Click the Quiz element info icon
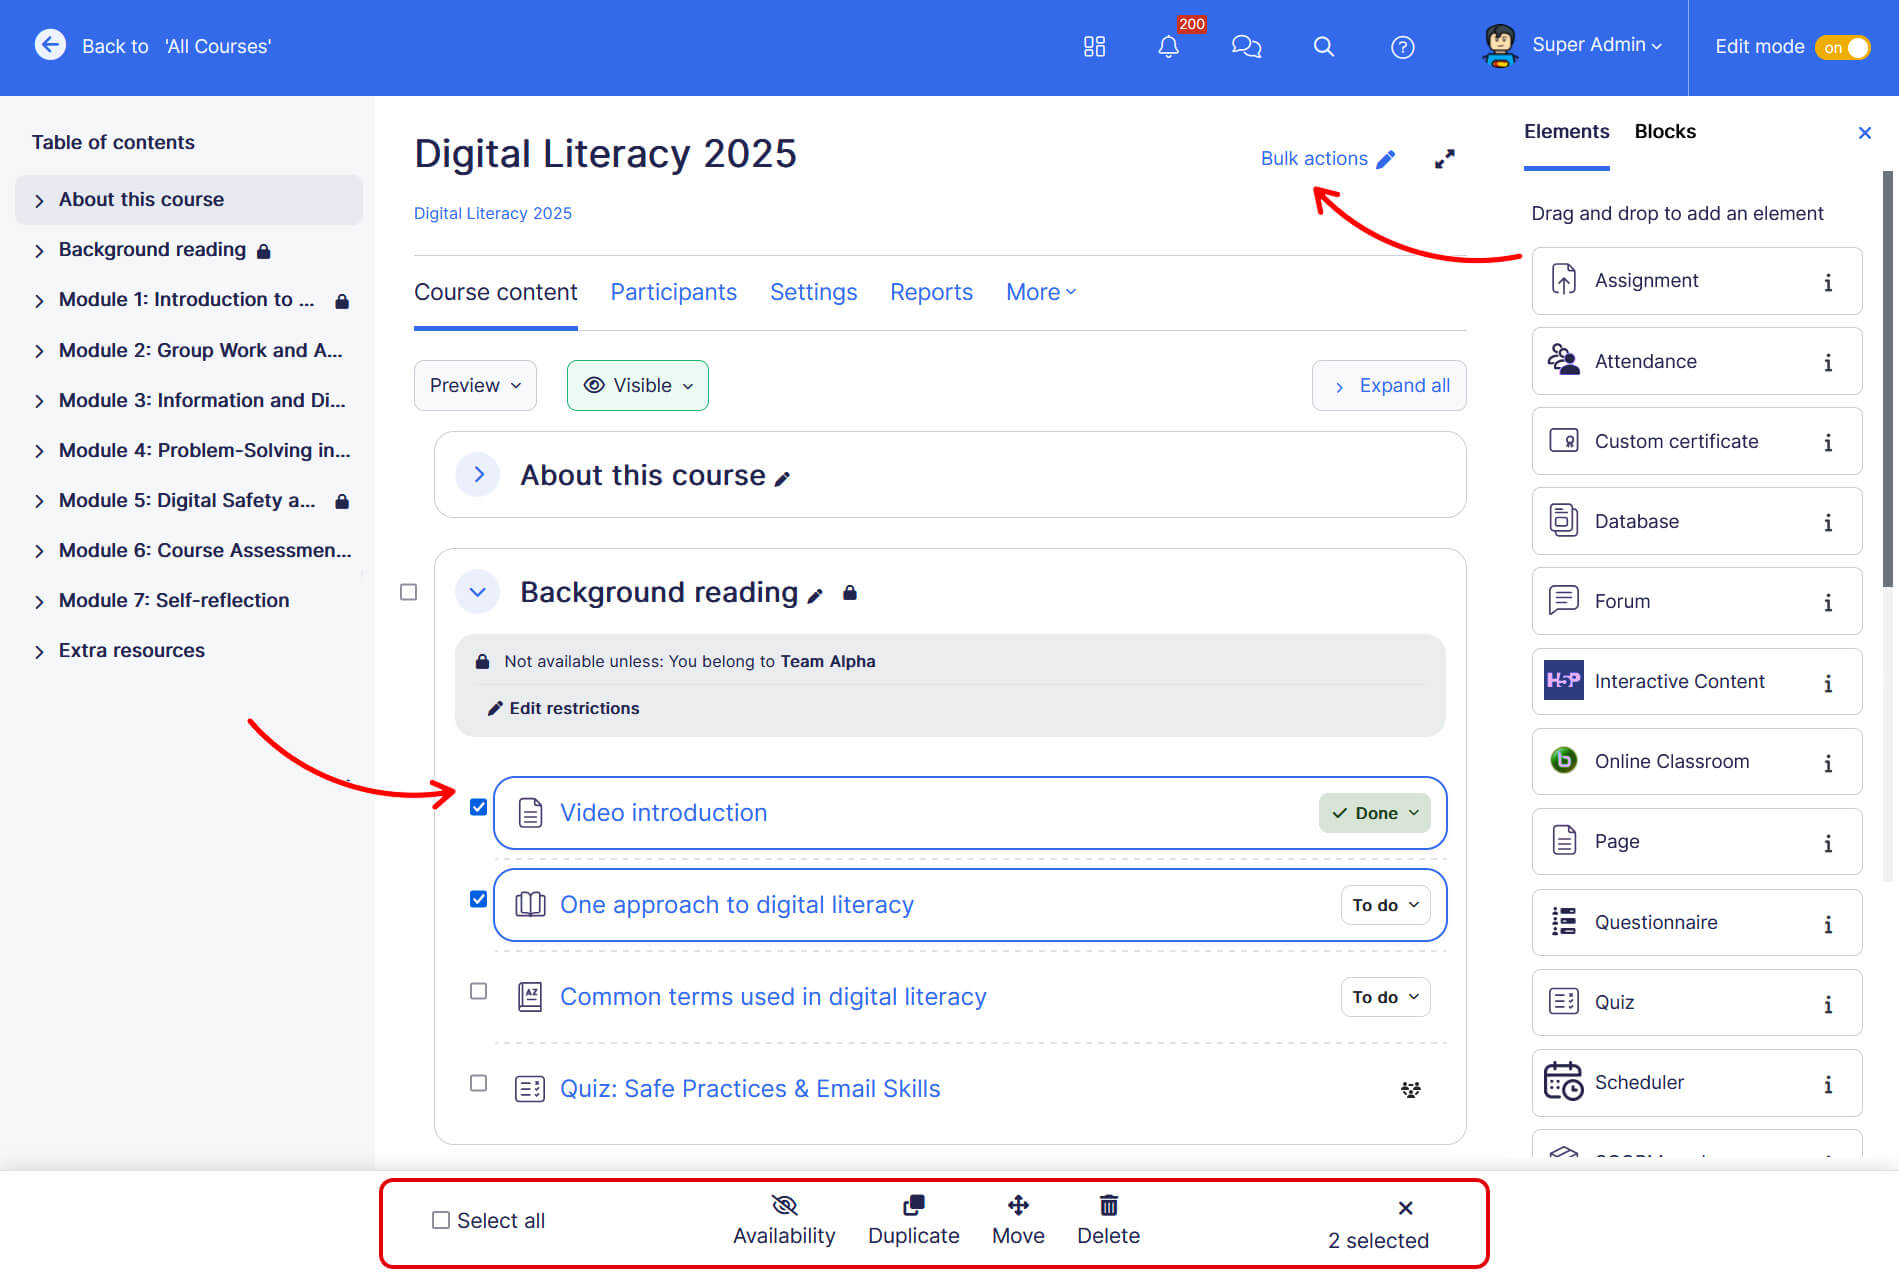Viewport: 1899px width, 1275px height. pos(1828,1004)
